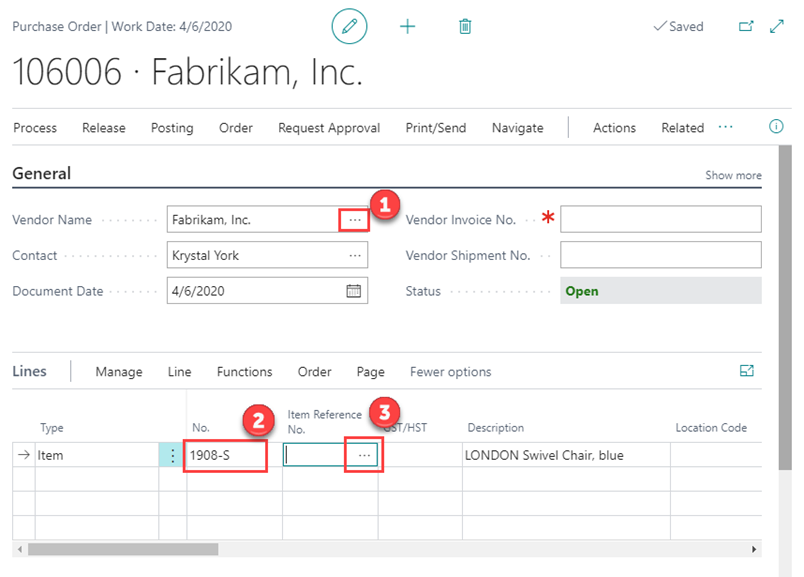
Task: Open the Actions menu
Action: 614,128
